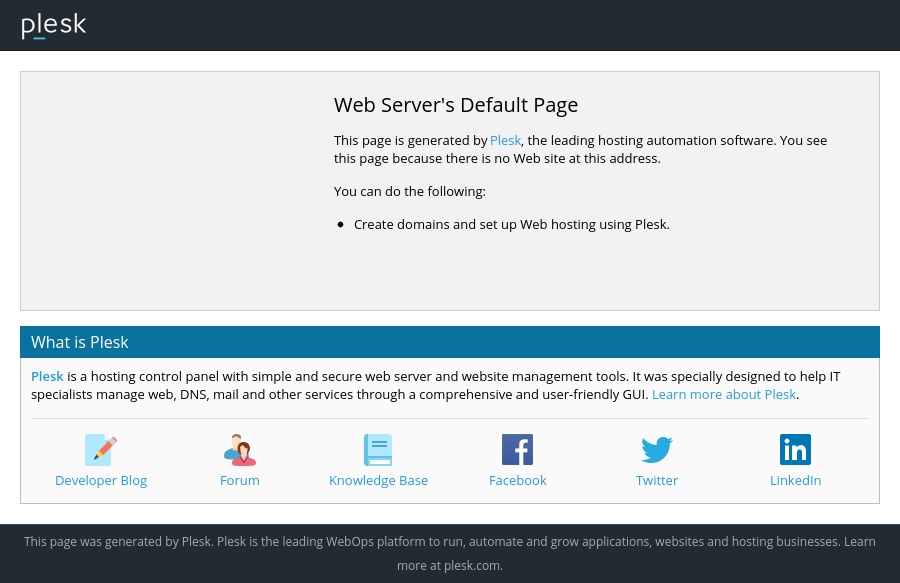The width and height of the screenshot is (900, 583).
Task: Click the Developer Blog text link
Action: click(x=101, y=481)
